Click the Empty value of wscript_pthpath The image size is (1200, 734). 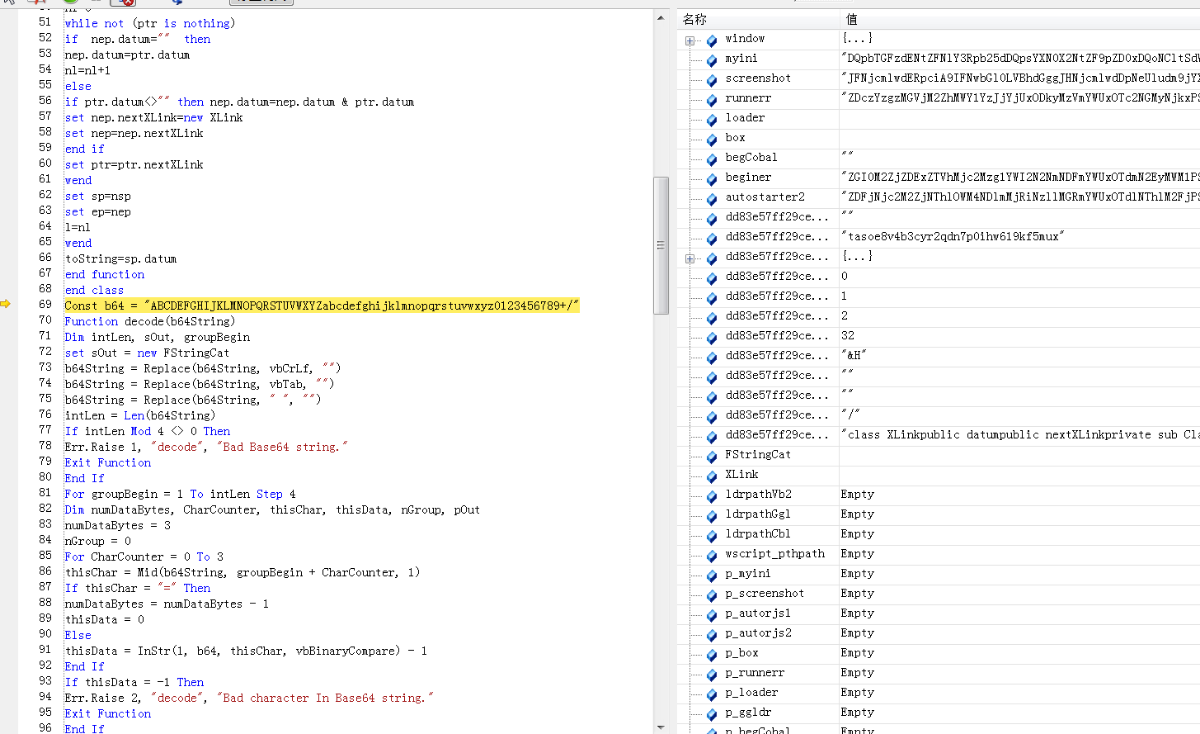pyautogui.click(x=857, y=554)
